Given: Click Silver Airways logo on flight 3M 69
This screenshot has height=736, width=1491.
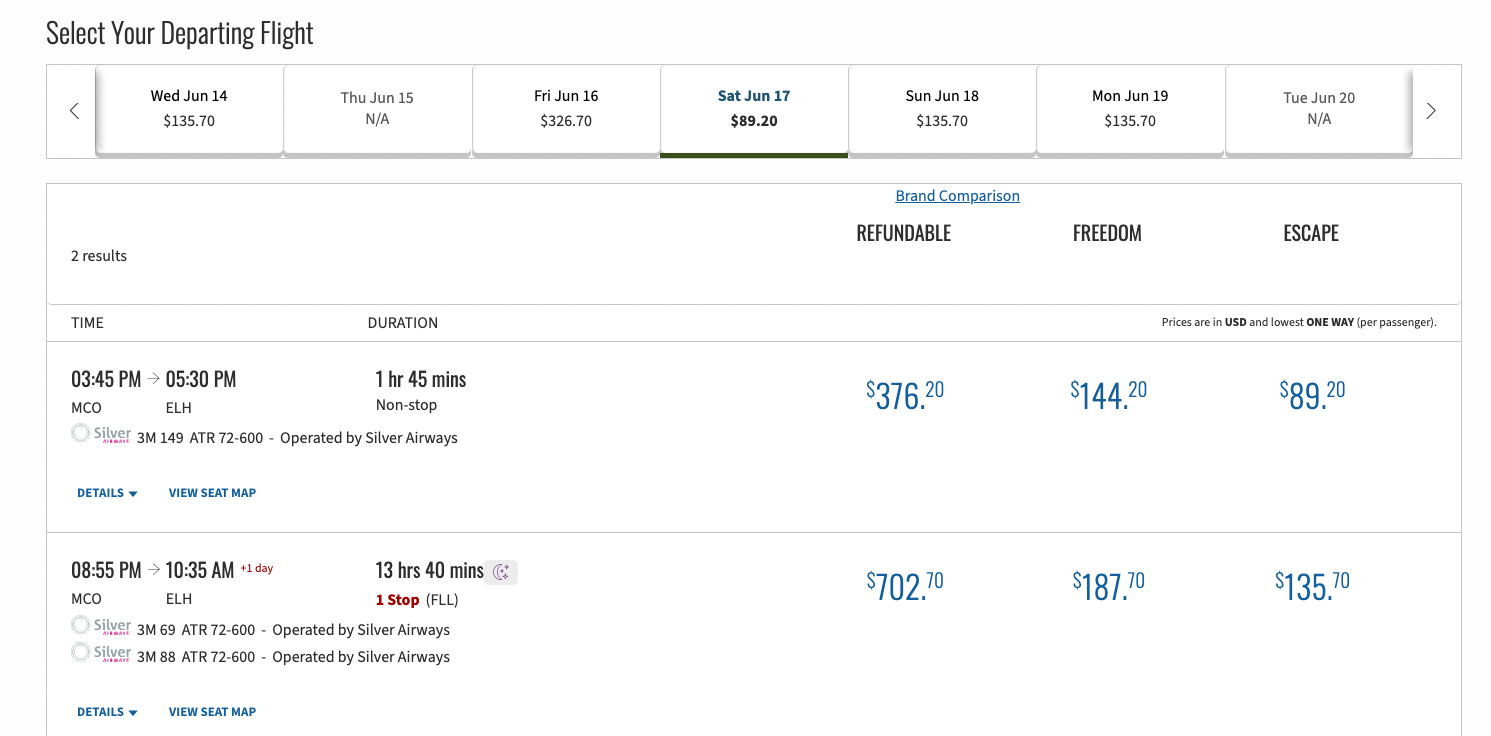Looking at the screenshot, I should click(101, 627).
